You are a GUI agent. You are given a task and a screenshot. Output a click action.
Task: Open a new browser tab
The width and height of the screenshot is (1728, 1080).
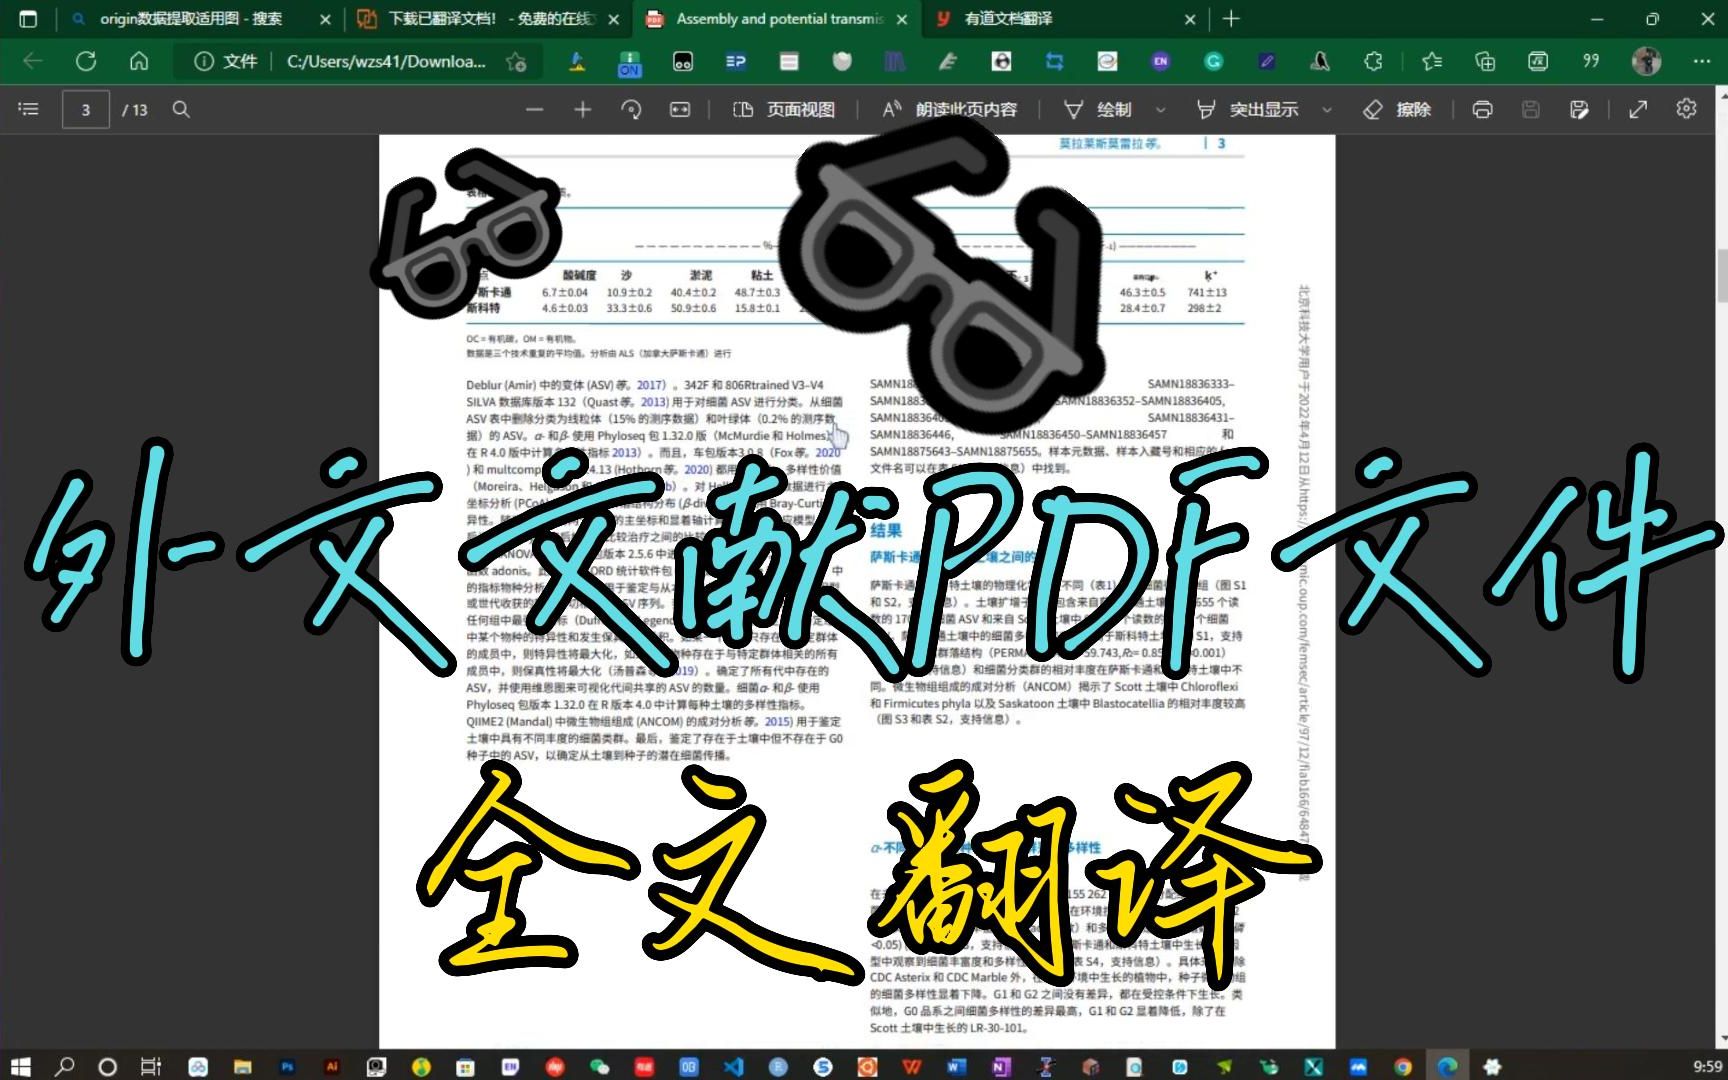point(1231,19)
